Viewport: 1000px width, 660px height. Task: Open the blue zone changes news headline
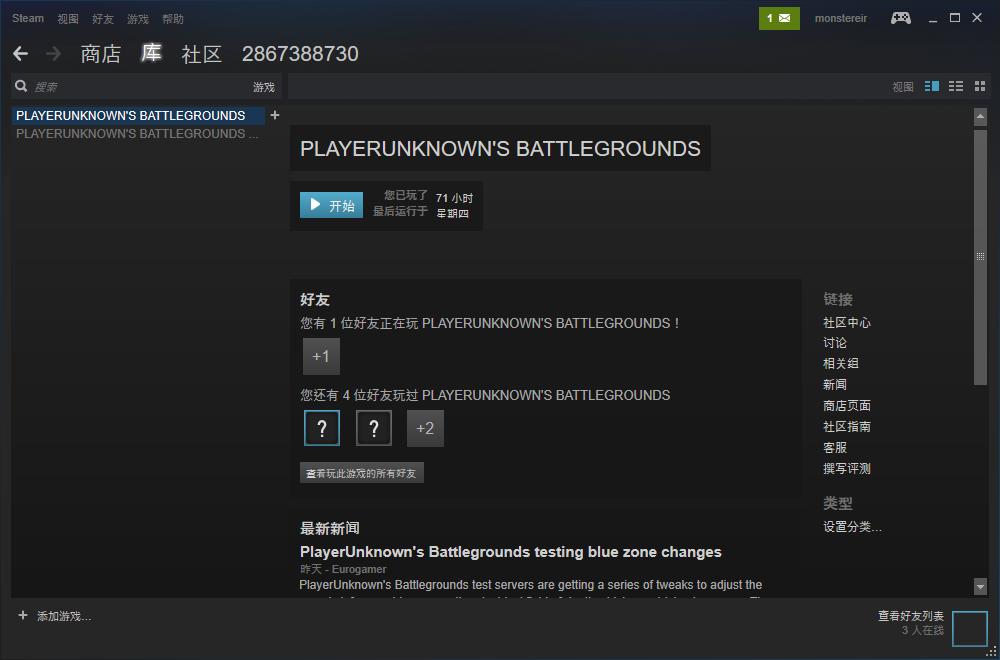coord(511,552)
